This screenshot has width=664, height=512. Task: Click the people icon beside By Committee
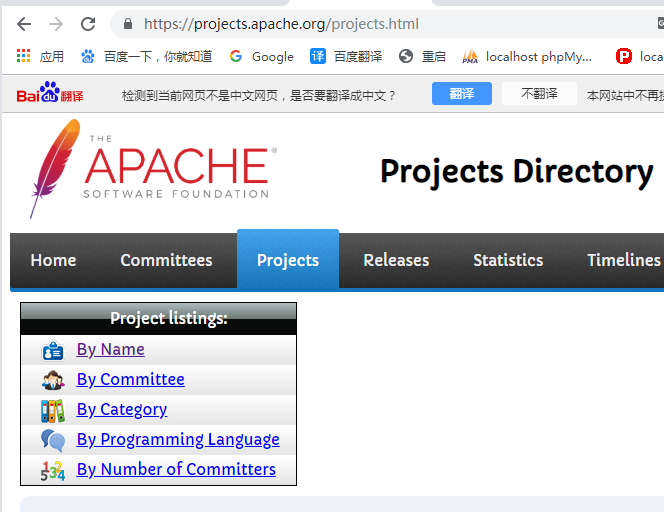coord(53,380)
